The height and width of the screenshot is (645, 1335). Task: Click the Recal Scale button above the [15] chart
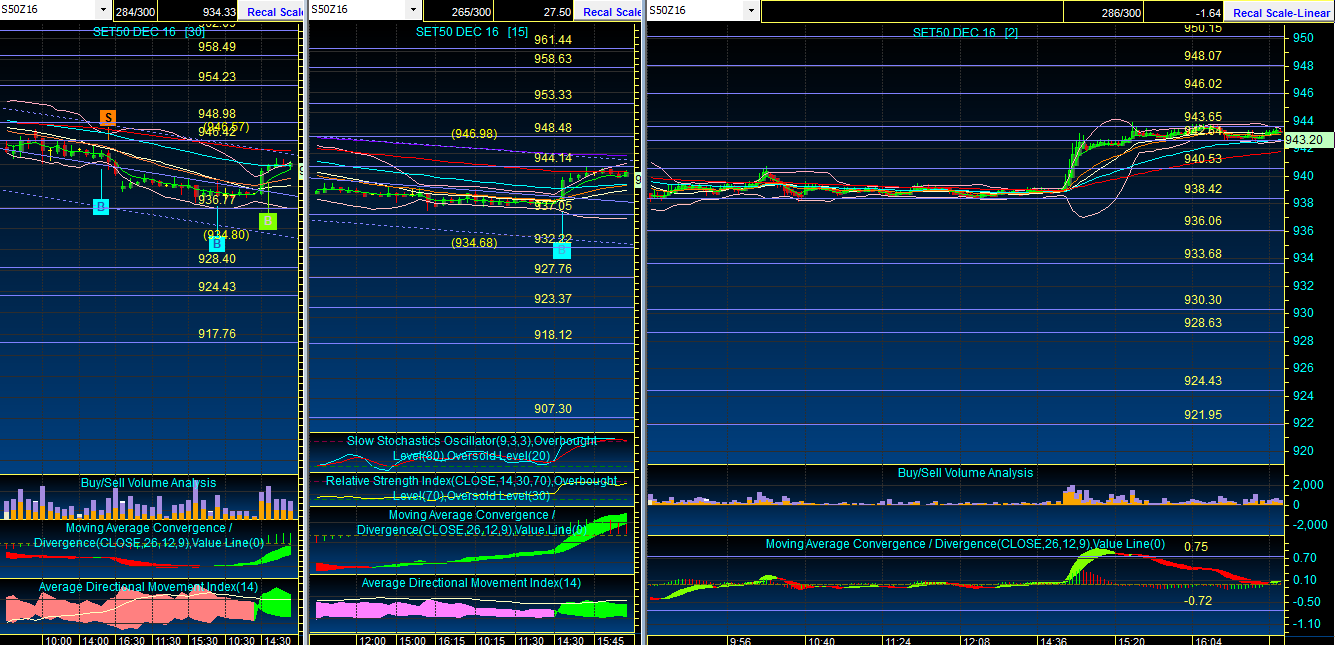coord(611,12)
